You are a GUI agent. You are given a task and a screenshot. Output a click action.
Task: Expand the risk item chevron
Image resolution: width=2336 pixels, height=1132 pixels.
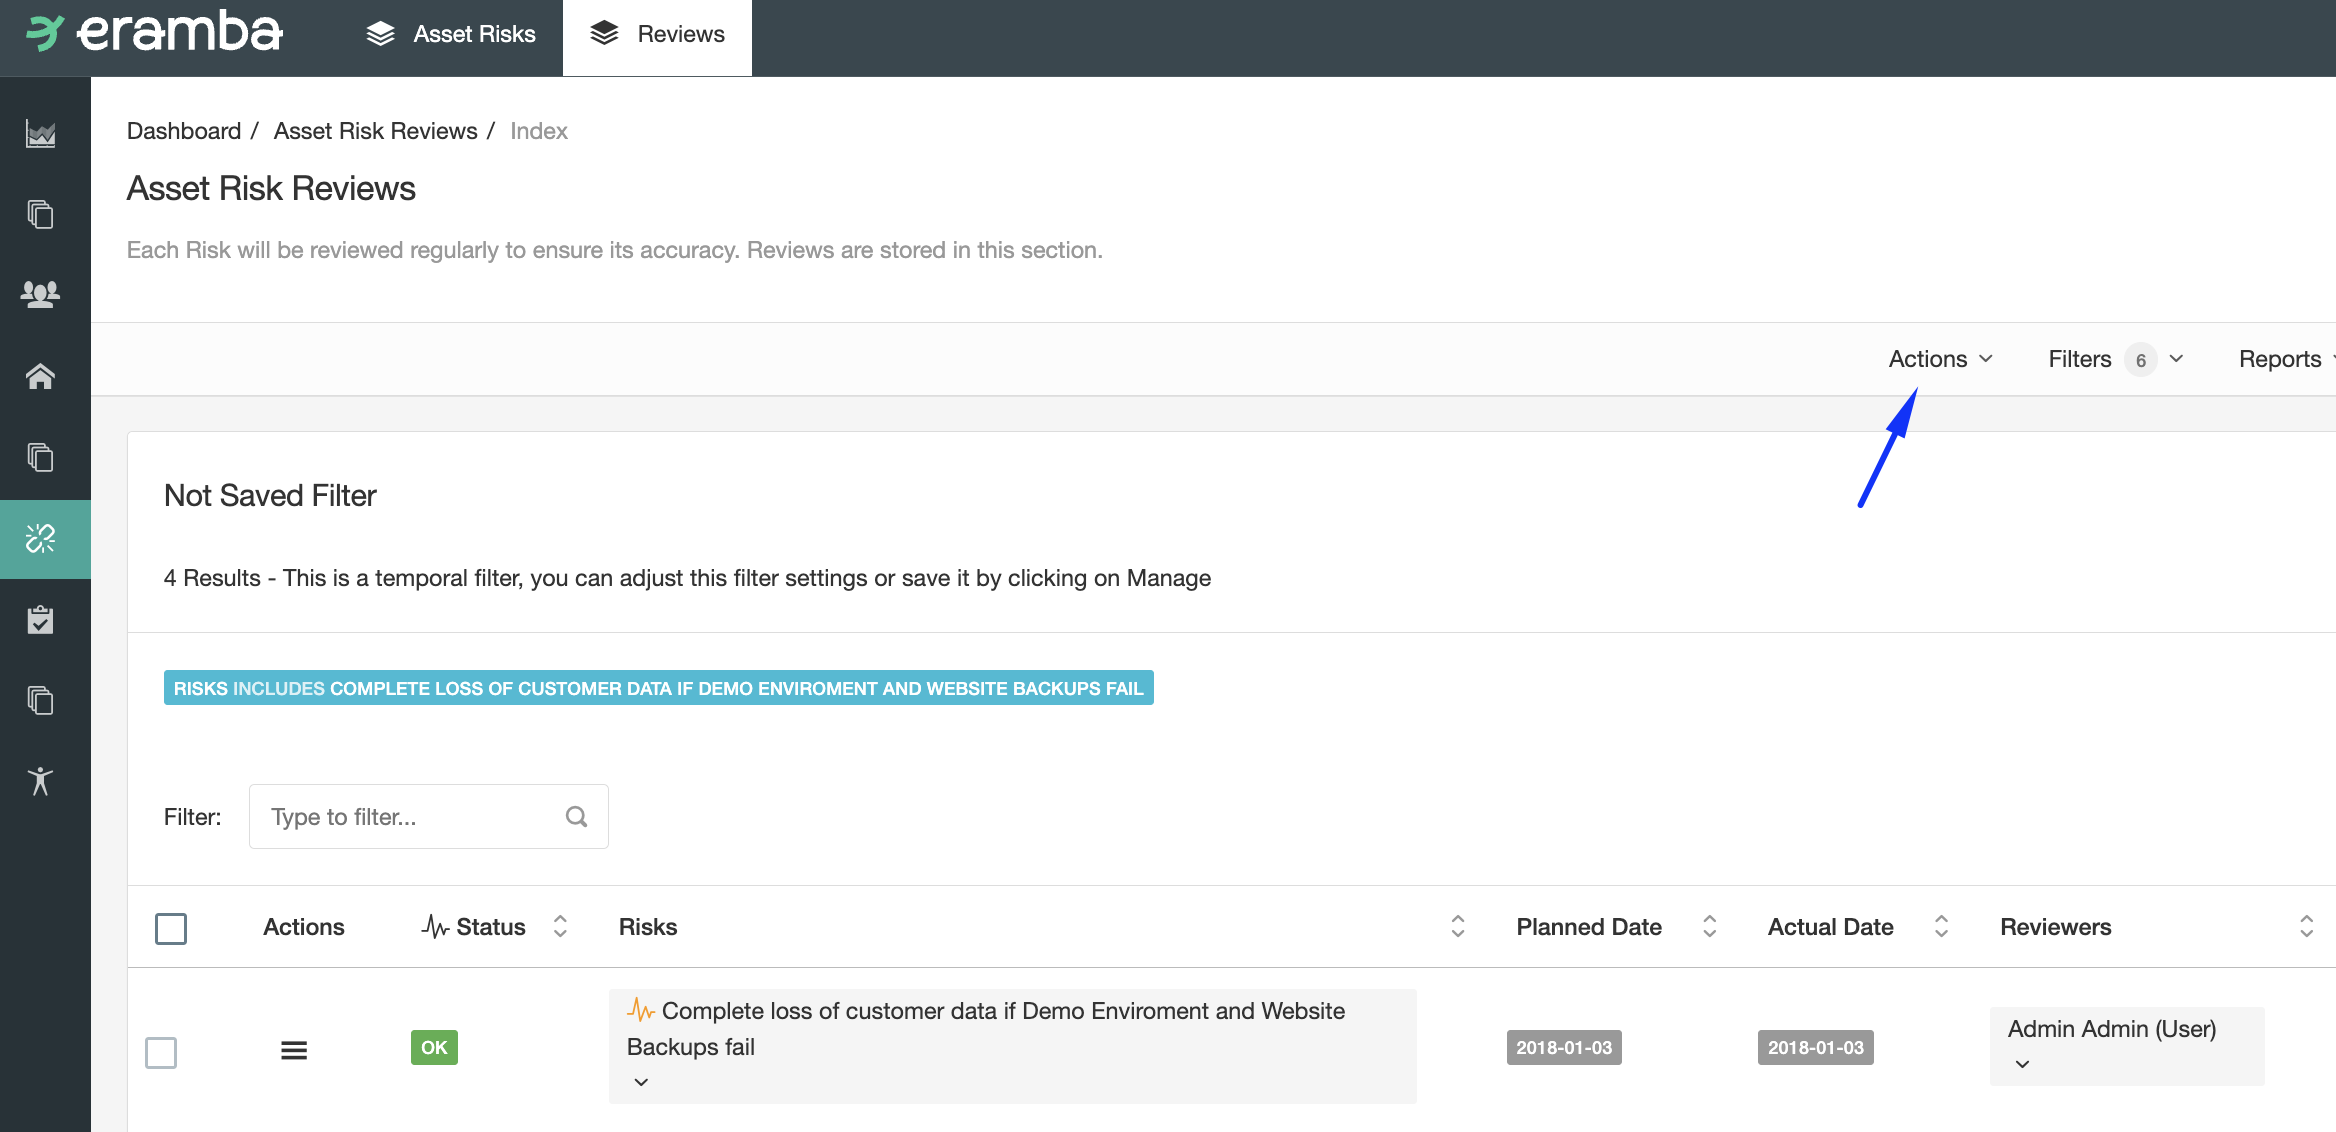pos(641,1082)
